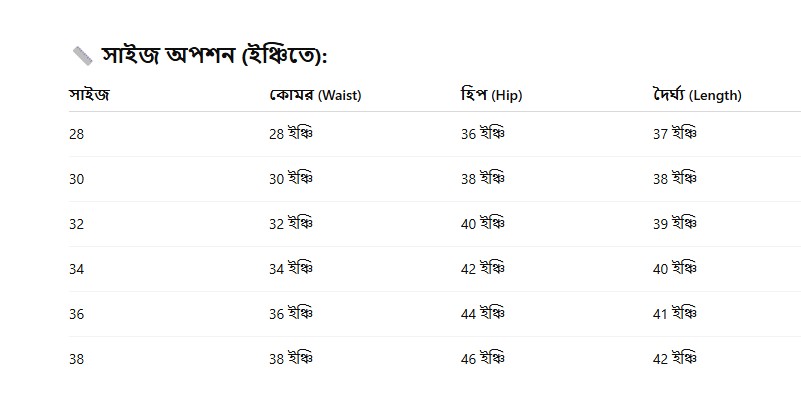Select the কোমর (Waist) column header

(315, 95)
